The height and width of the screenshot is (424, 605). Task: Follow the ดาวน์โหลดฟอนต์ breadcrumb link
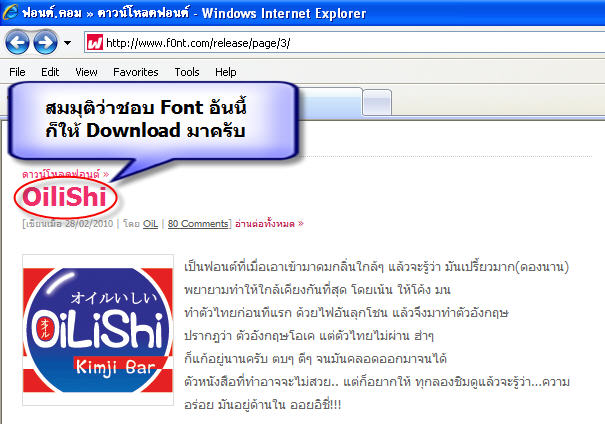[x=62, y=174]
